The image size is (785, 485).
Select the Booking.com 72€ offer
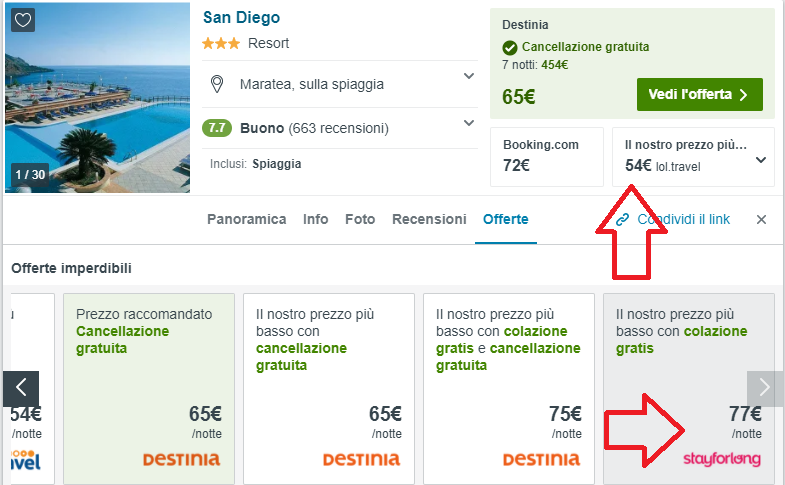pyautogui.click(x=547, y=156)
